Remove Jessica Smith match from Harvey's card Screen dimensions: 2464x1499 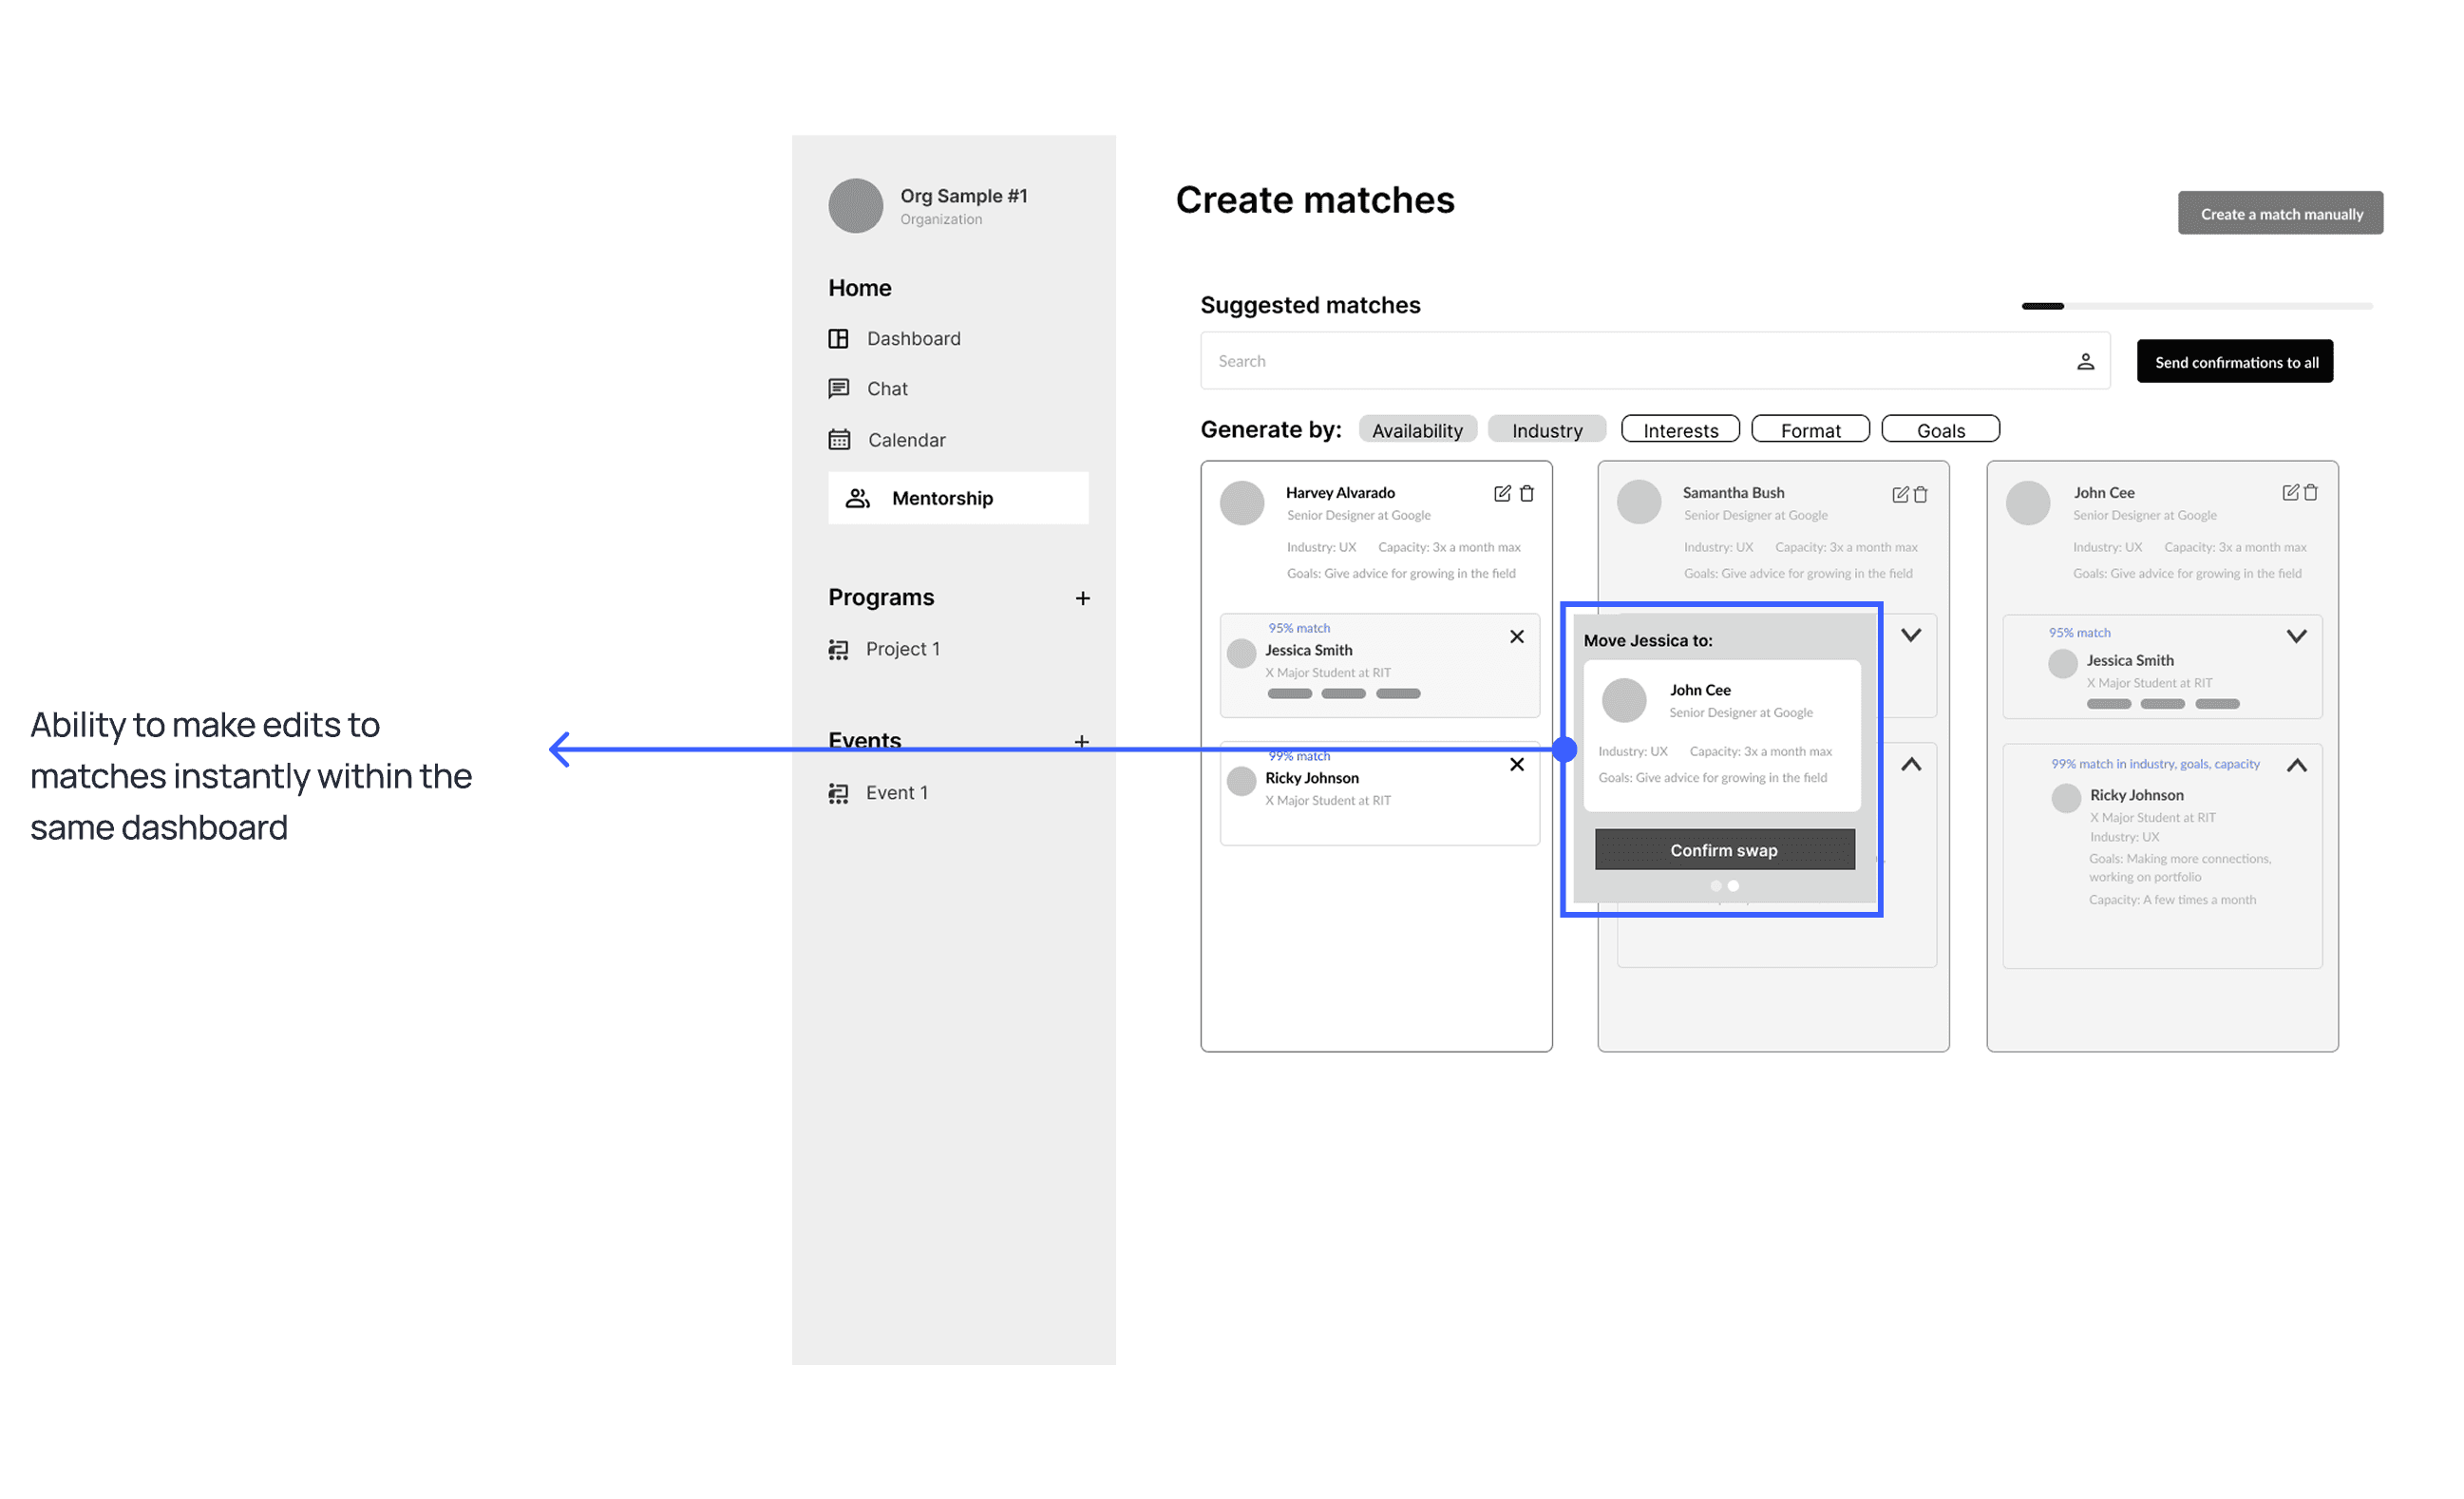pyautogui.click(x=1517, y=637)
